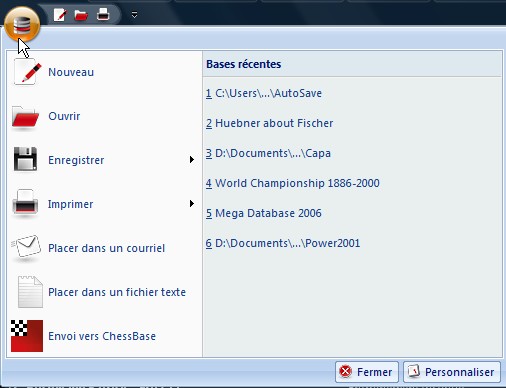
Task: Click the printer icon in quick access toolbar
Action: click(x=103, y=15)
